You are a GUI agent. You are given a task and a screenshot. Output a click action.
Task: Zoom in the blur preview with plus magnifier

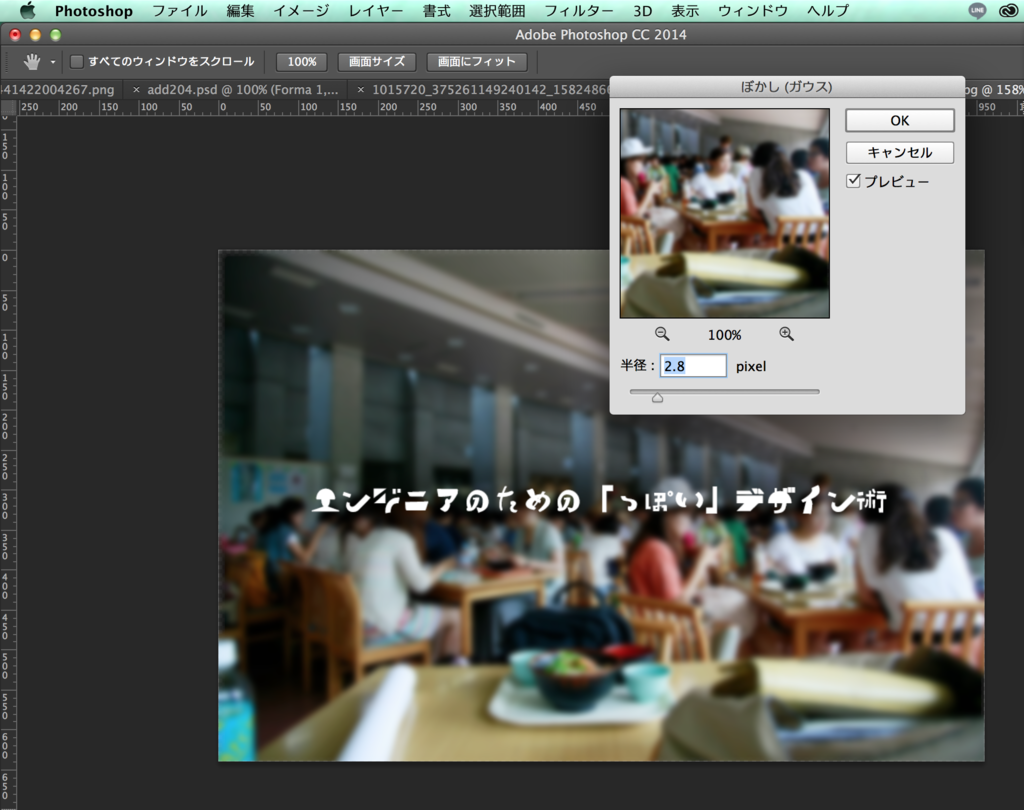pyautogui.click(x=786, y=334)
